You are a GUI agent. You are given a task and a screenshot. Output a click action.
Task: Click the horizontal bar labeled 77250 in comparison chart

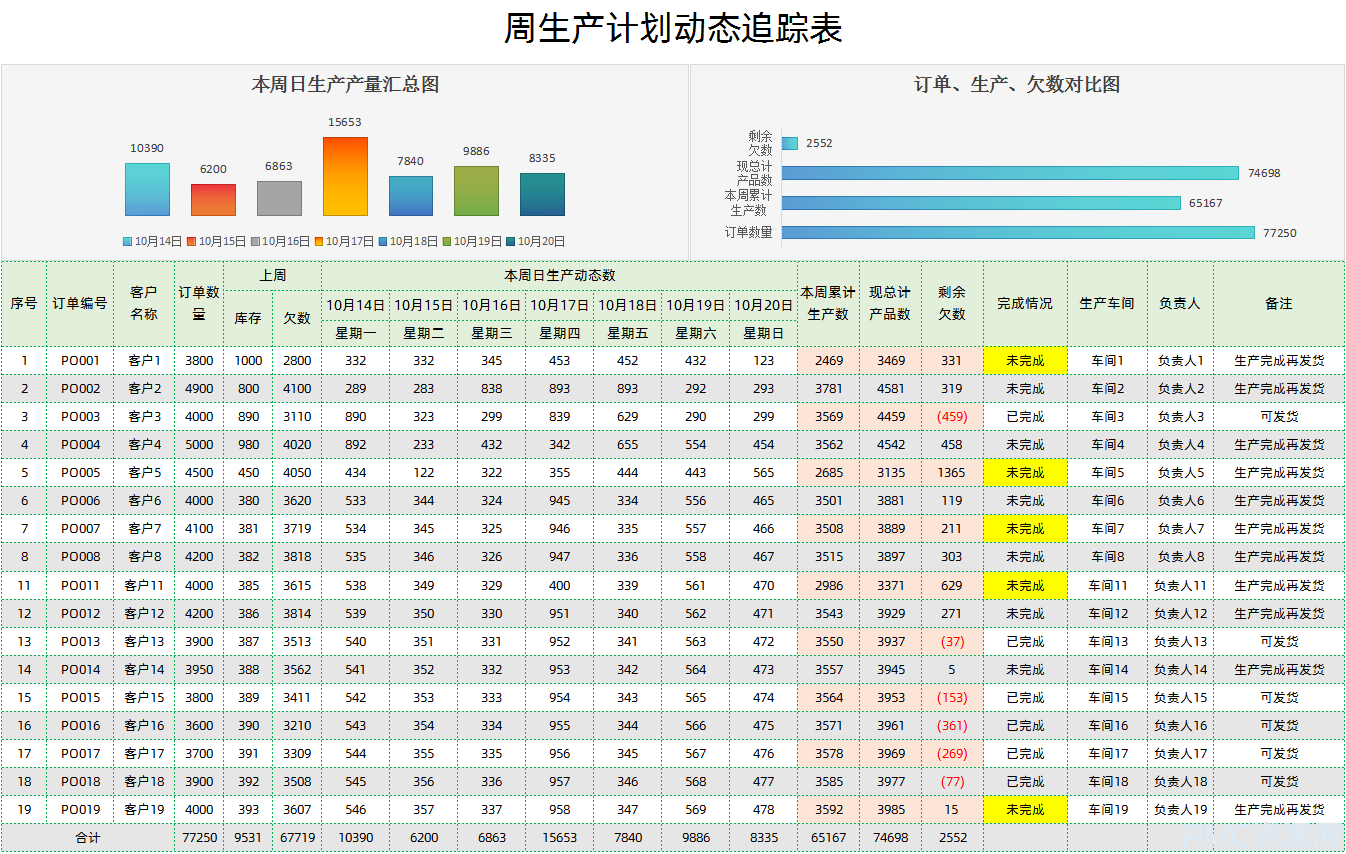pyautogui.click(x=1018, y=233)
